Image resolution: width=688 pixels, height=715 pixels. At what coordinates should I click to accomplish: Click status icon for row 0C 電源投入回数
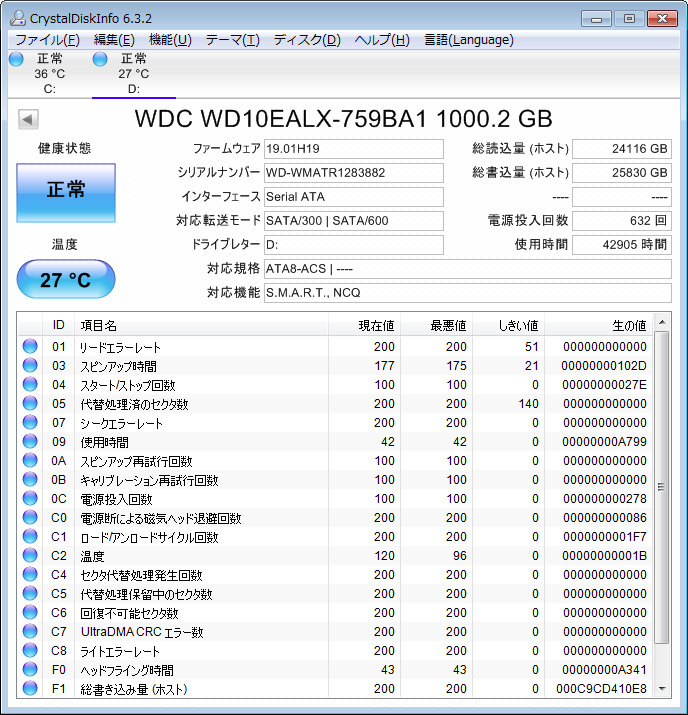pos(30,498)
